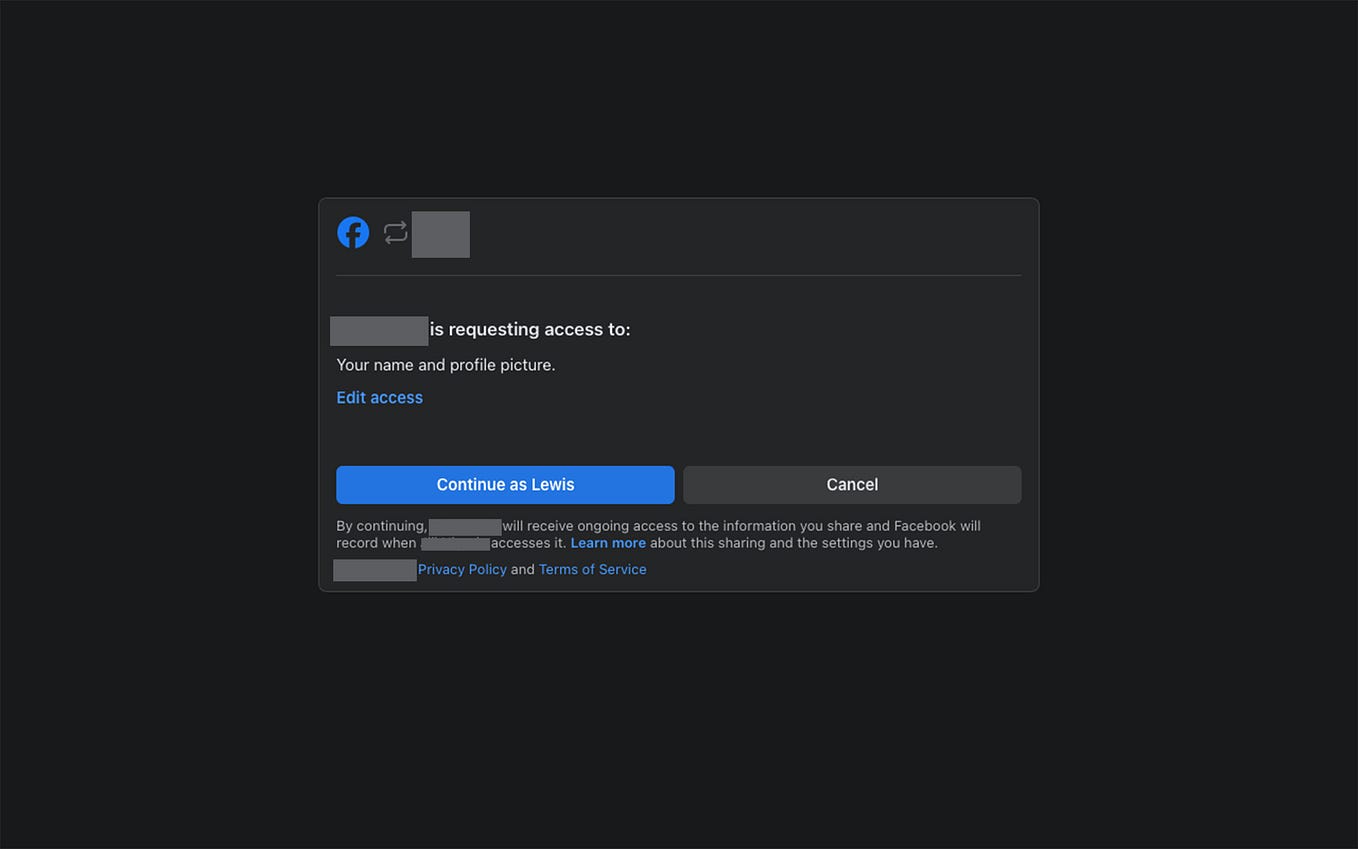View the Privacy Policy
This screenshot has height=849, width=1358.
(462, 569)
